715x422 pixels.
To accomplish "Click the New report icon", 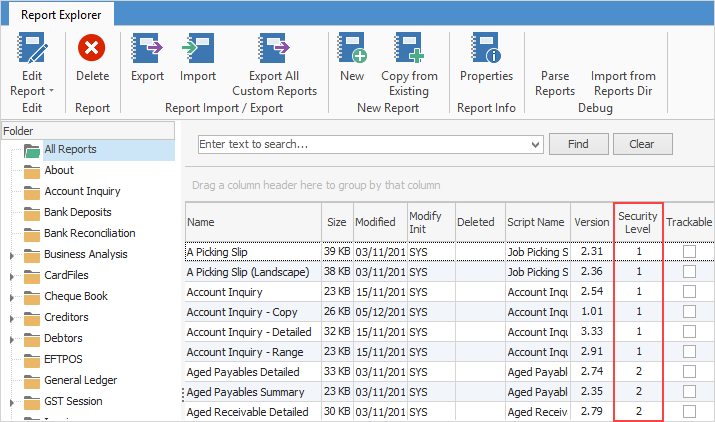I will (352, 48).
